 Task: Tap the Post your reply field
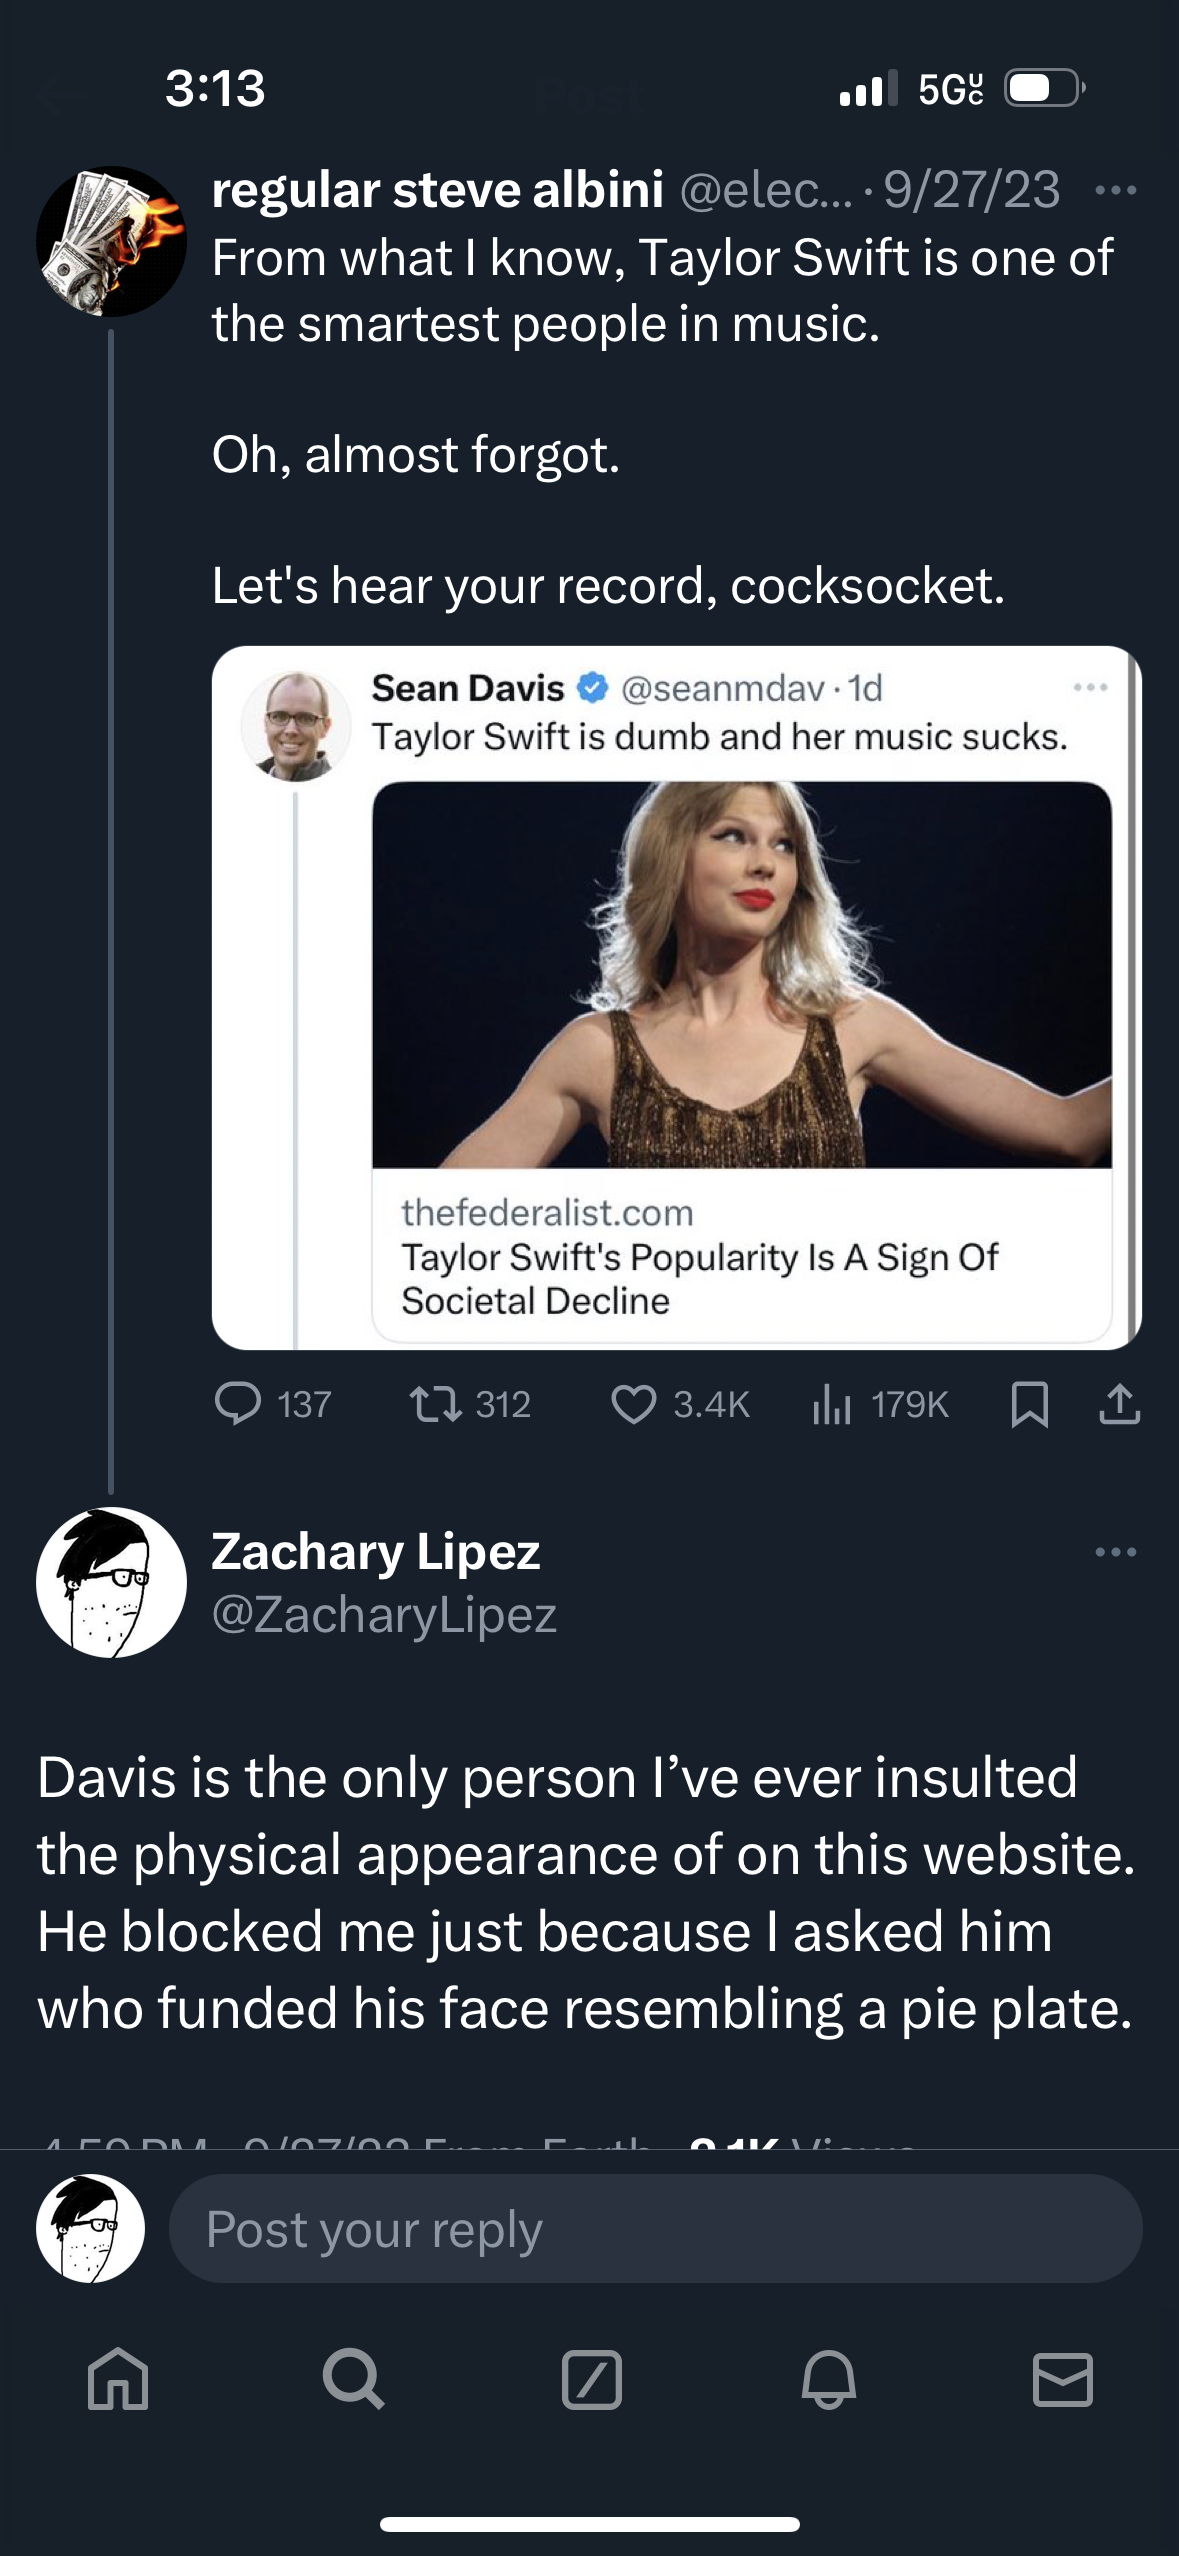[x=655, y=2229]
